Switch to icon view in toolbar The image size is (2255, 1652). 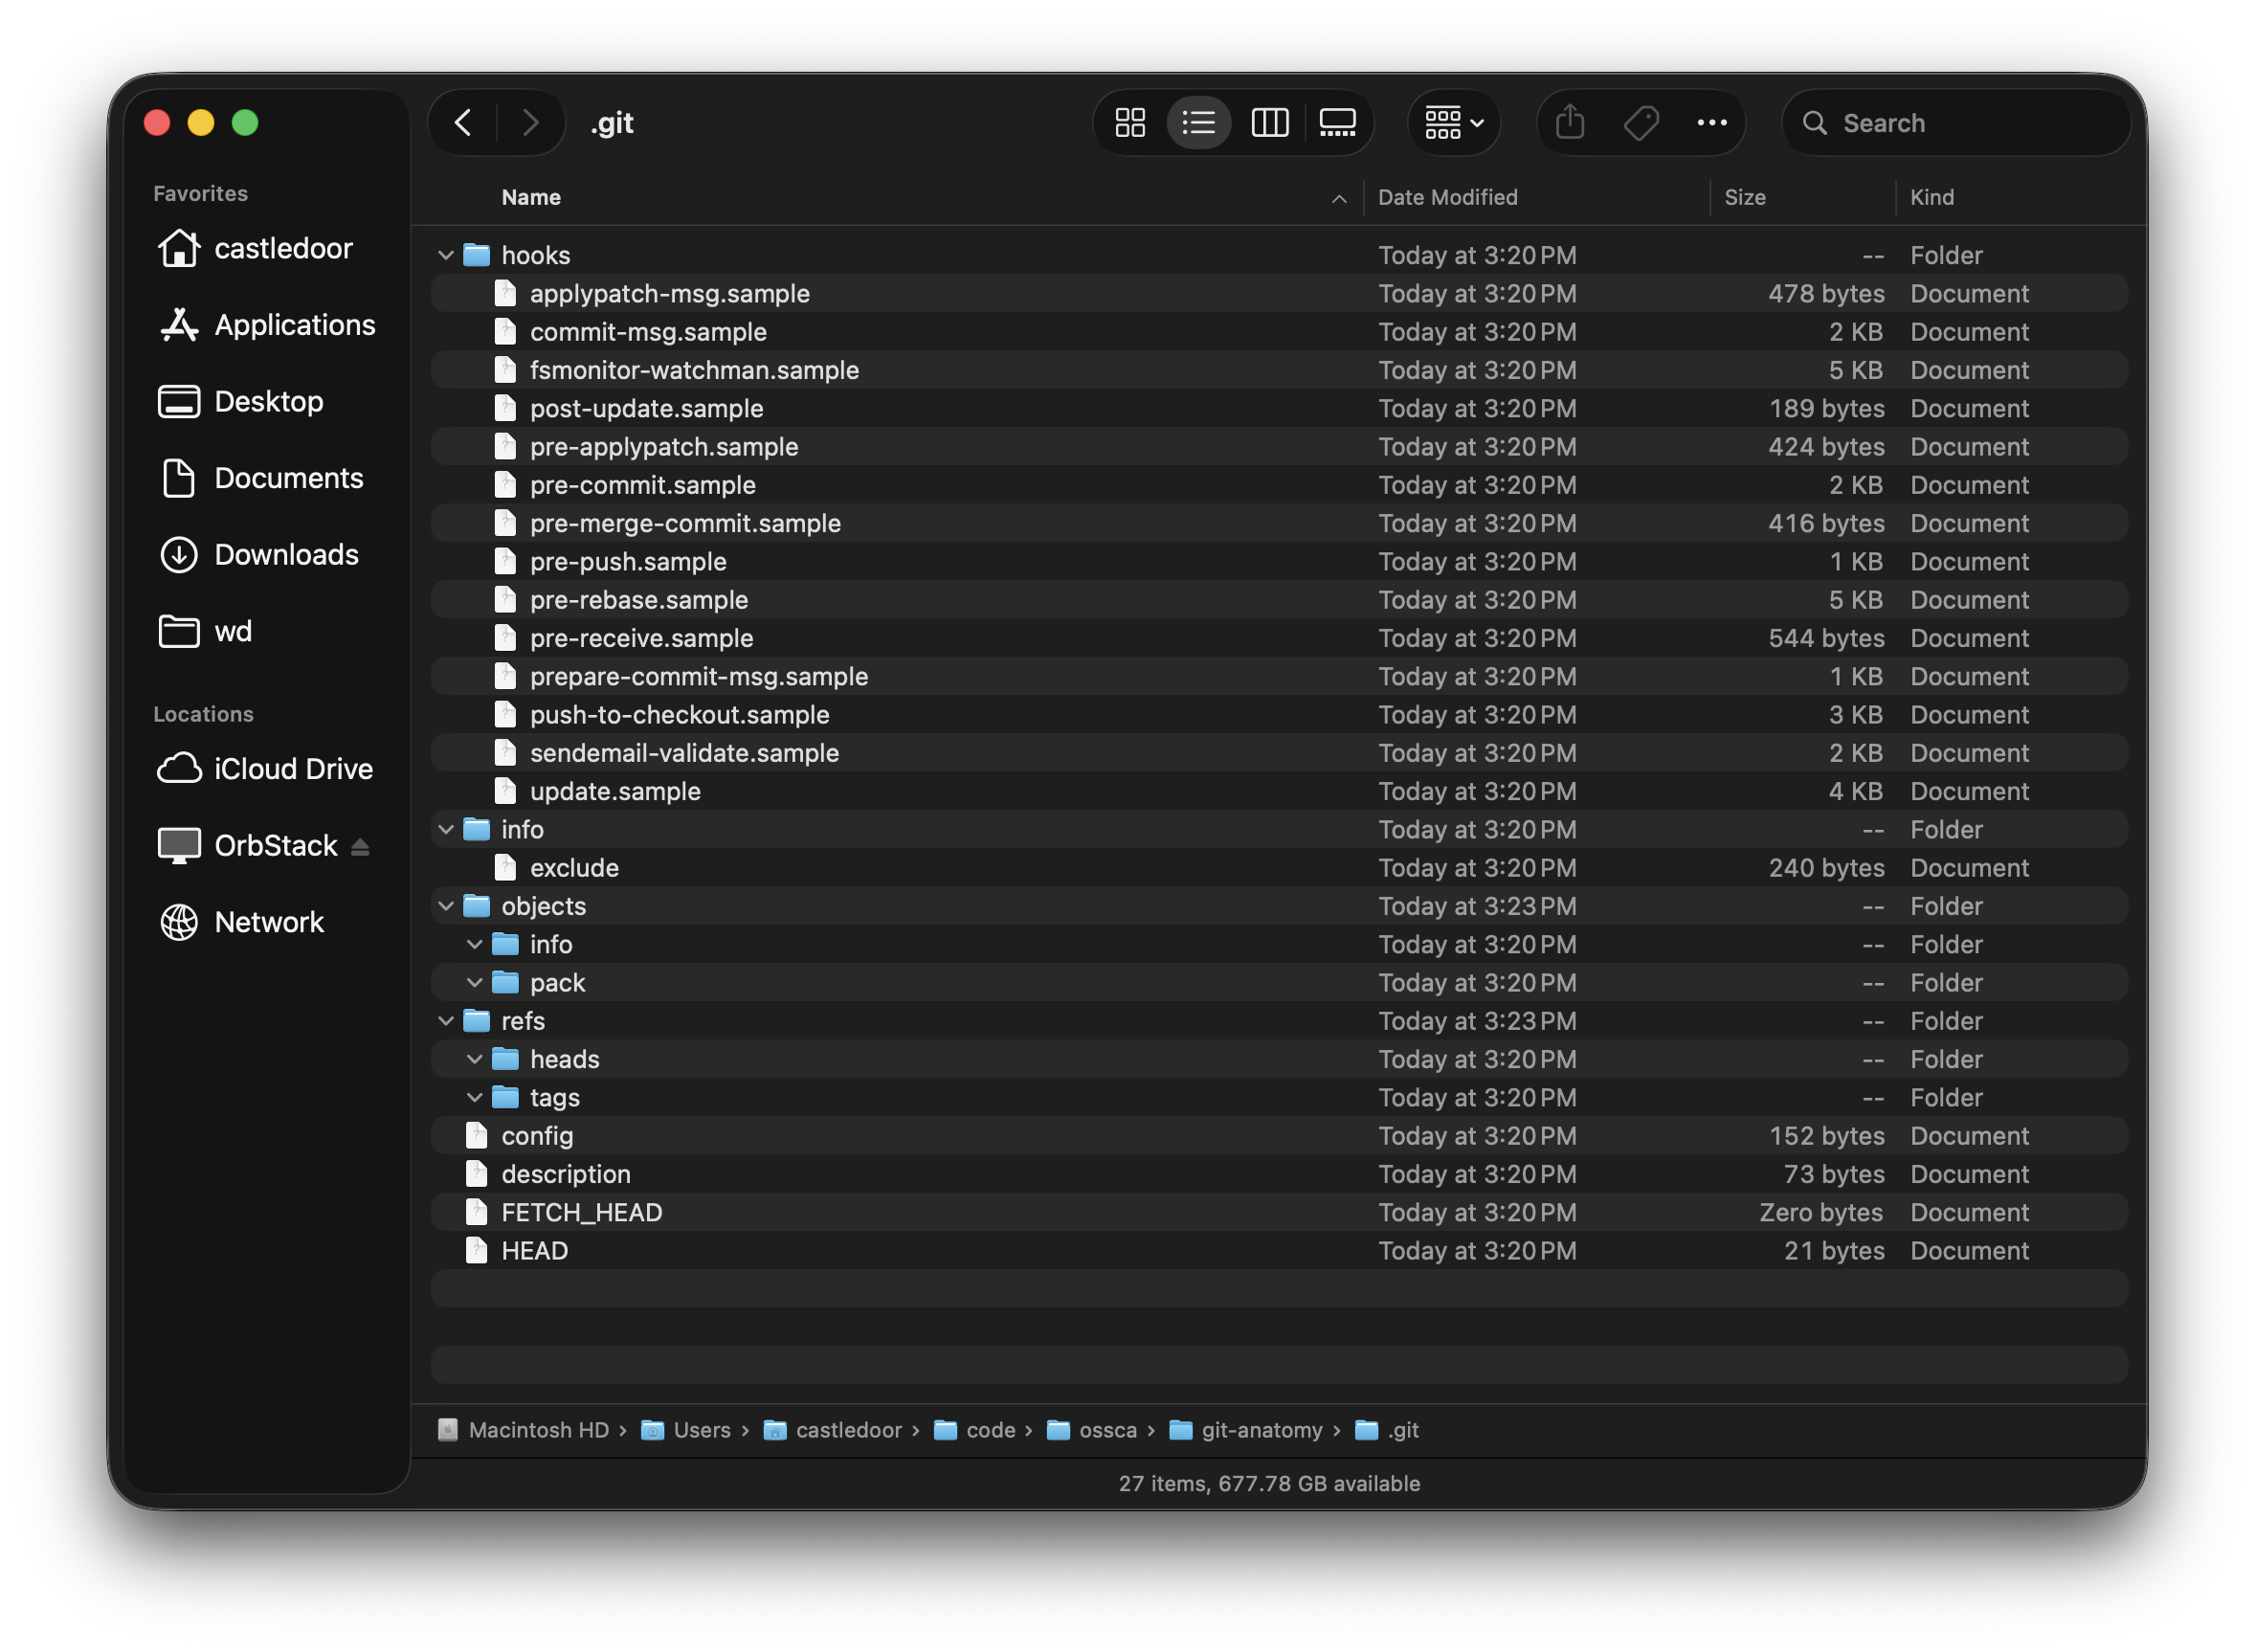pyautogui.click(x=1130, y=123)
